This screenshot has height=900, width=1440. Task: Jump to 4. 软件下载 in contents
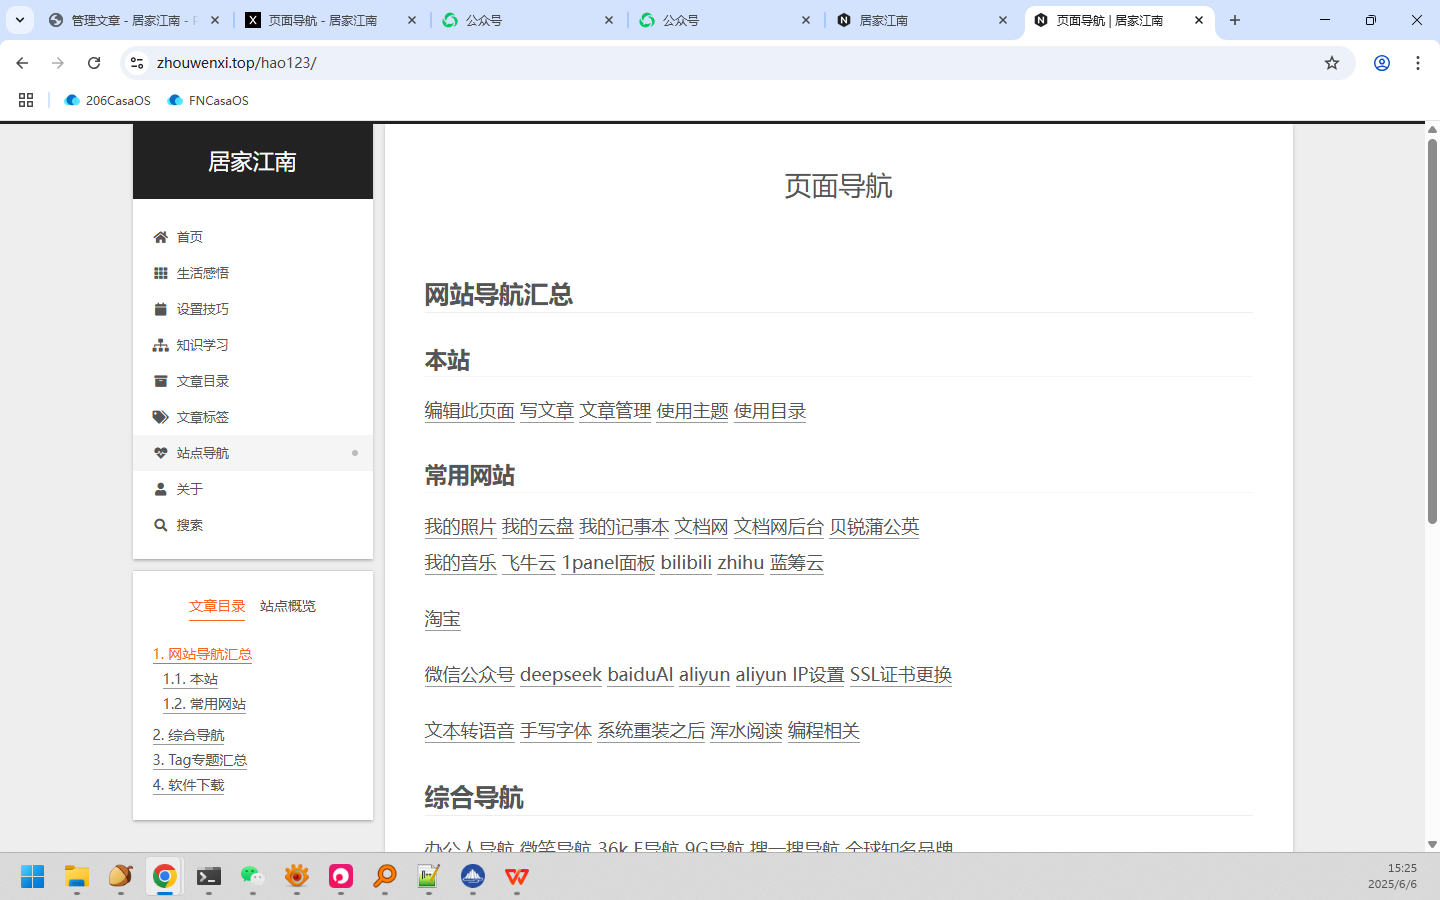click(x=188, y=785)
